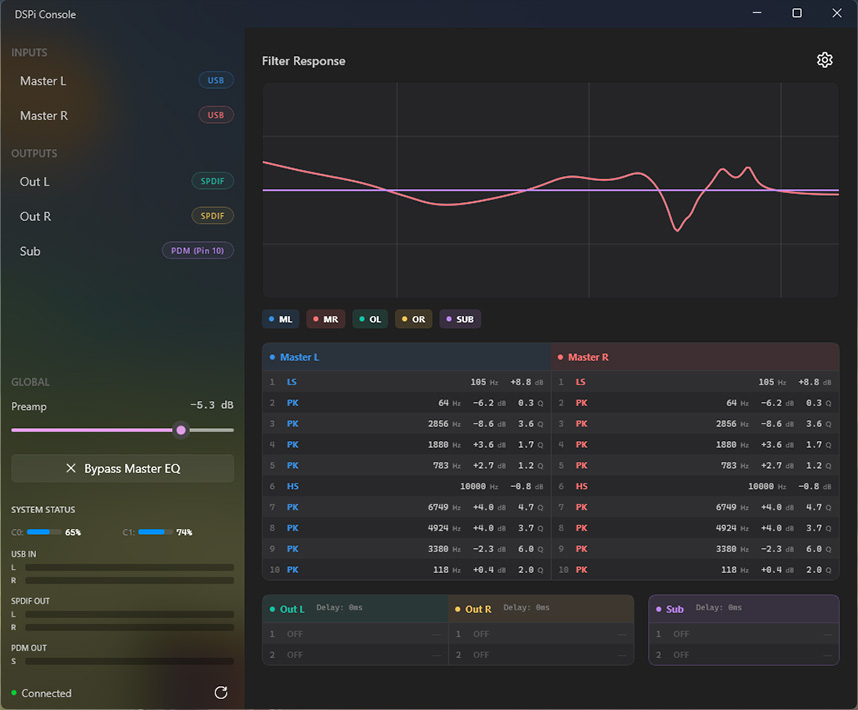Toggle OL curve visibility
This screenshot has width=858, height=710.
pyautogui.click(x=370, y=319)
